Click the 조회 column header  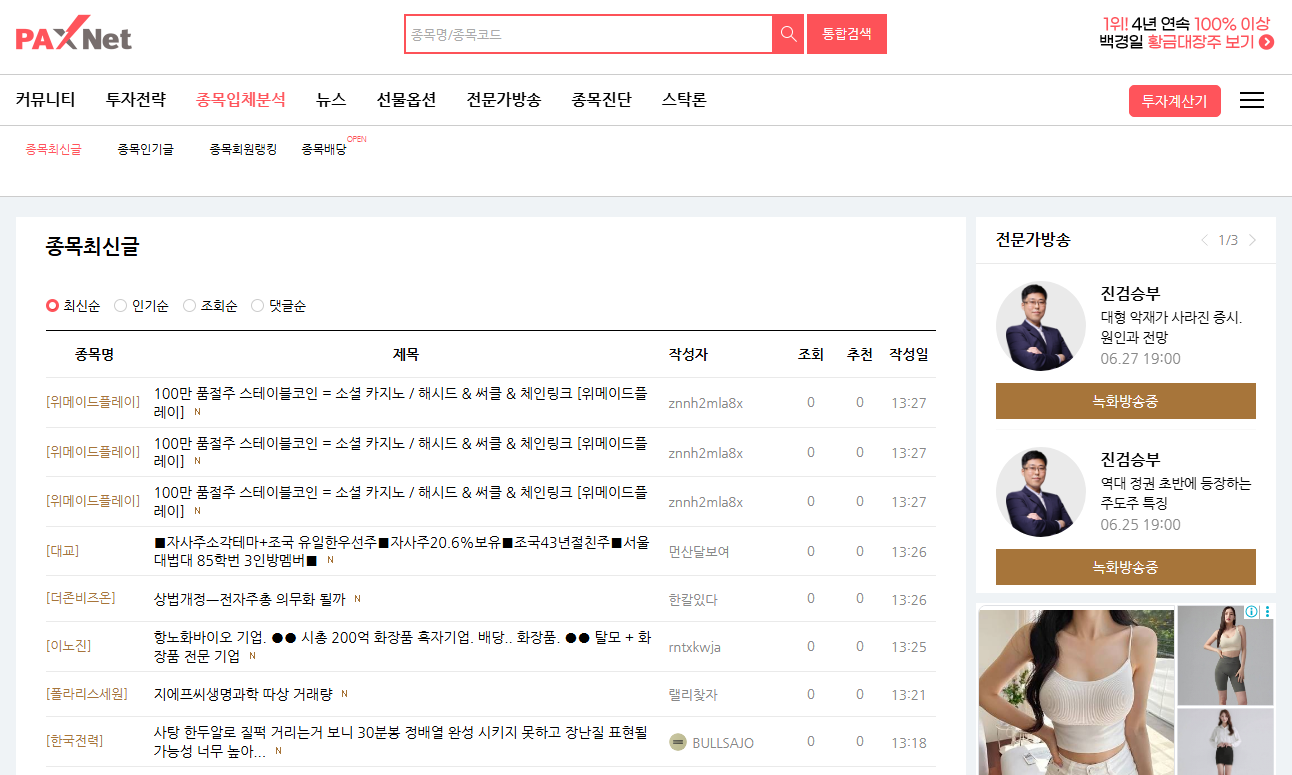coord(810,355)
